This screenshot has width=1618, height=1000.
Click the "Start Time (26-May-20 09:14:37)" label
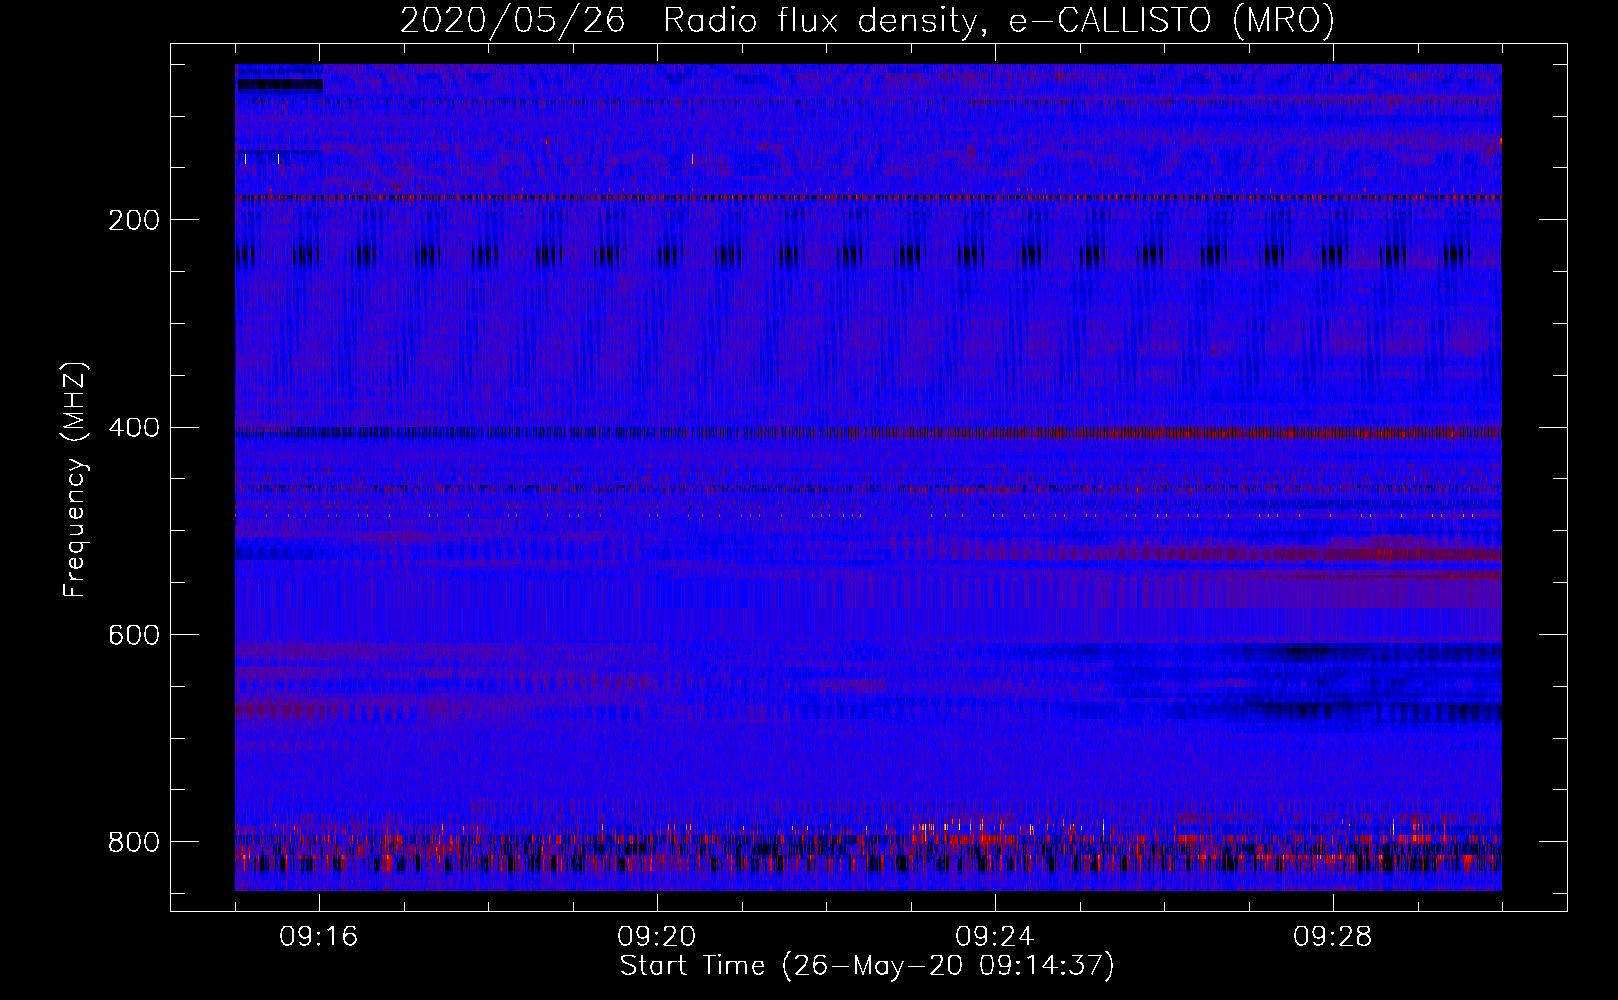point(867,966)
